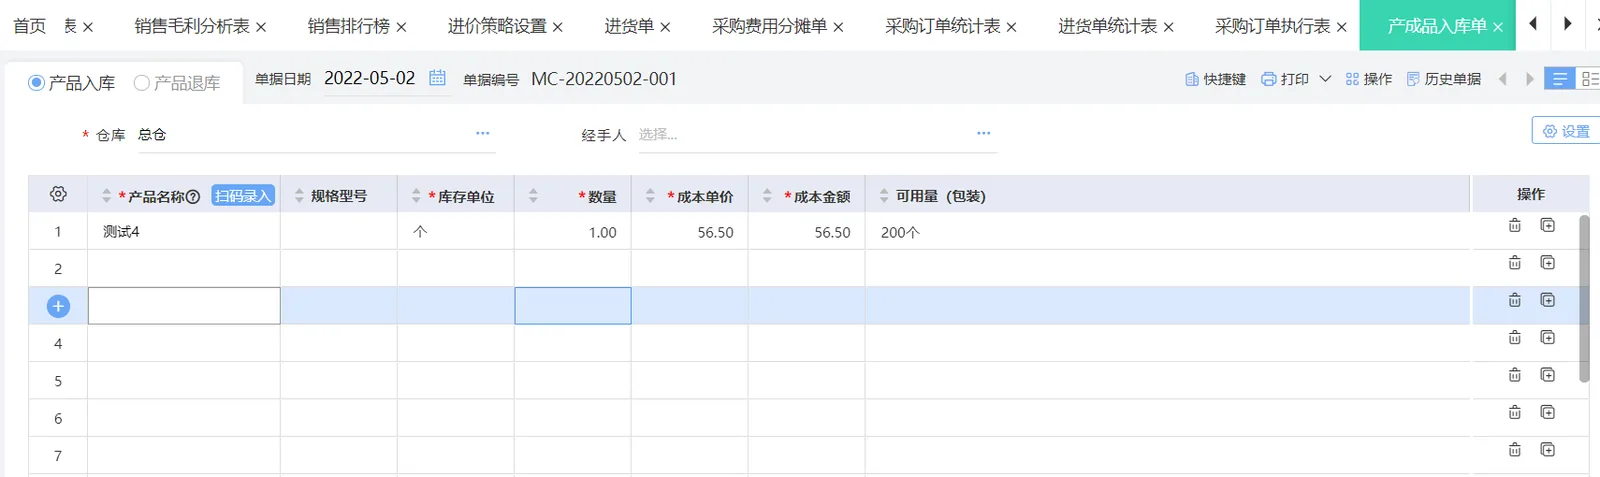Duplicate the highlighted third row
Viewport: 1600px width, 477px height.
click(1547, 300)
